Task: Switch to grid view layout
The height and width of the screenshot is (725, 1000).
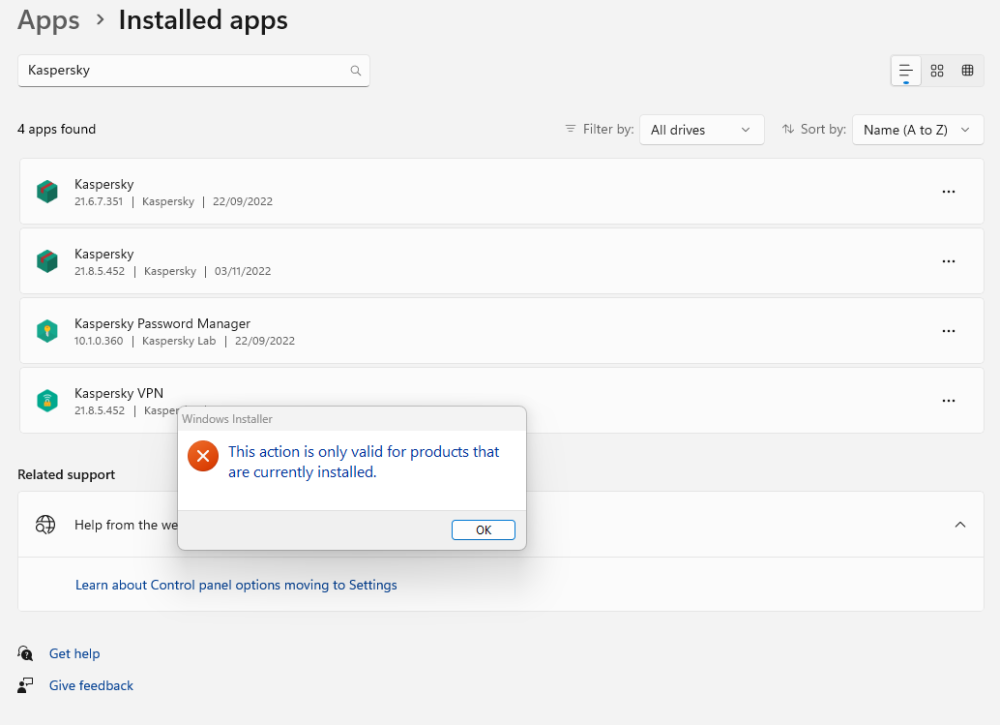Action: [x=937, y=70]
